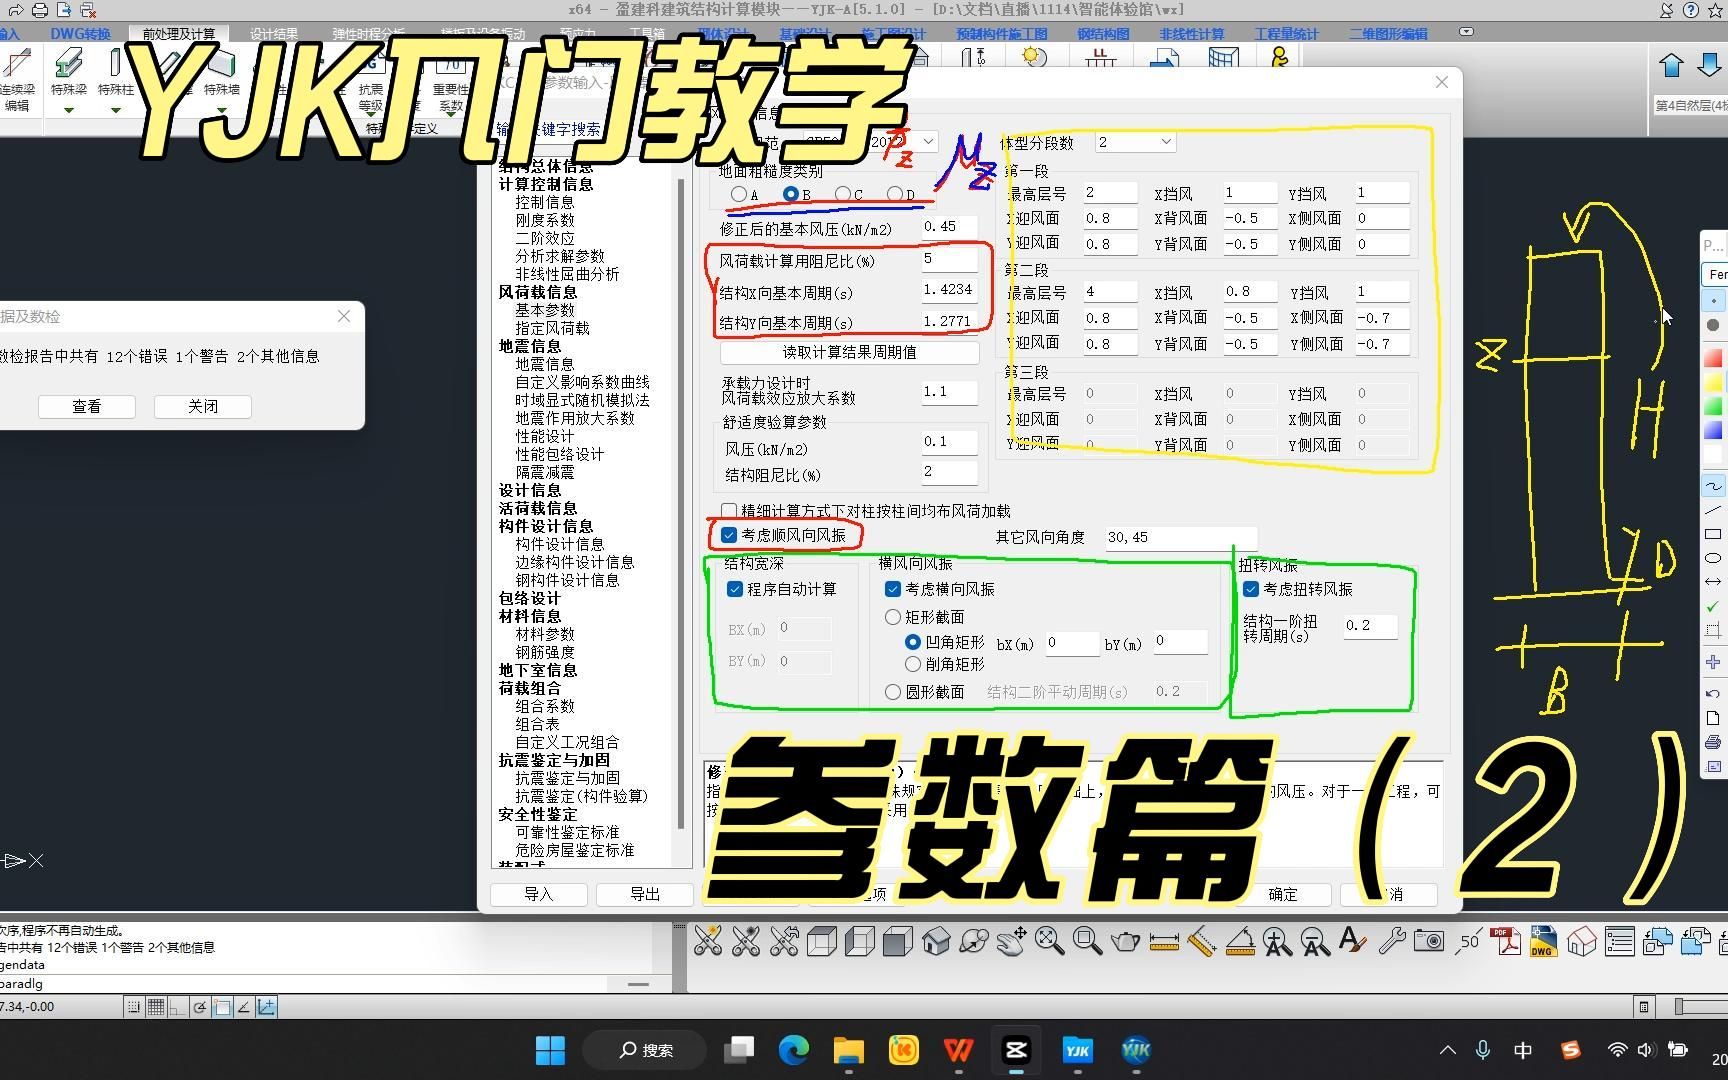Select 基本参数 under 风荷载信息
The image size is (1728, 1080).
click(545, 310)
